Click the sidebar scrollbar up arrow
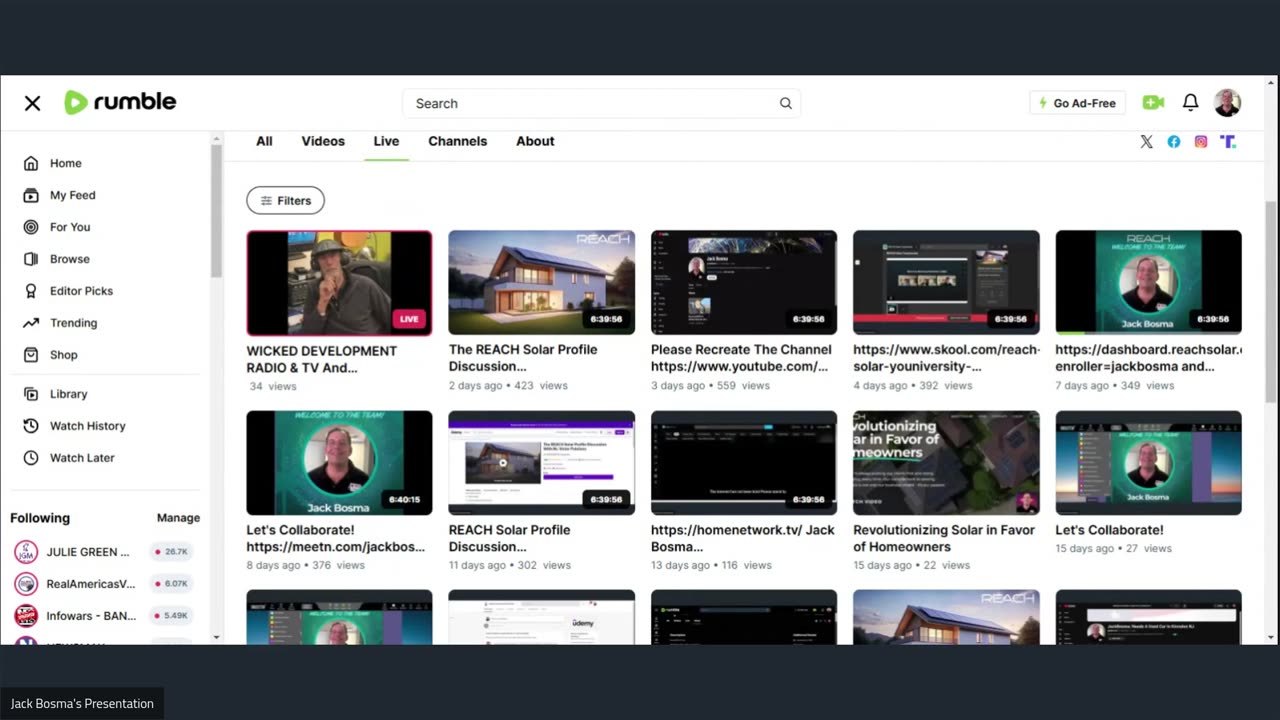The image size is (1280, 720). click(216, 139)
